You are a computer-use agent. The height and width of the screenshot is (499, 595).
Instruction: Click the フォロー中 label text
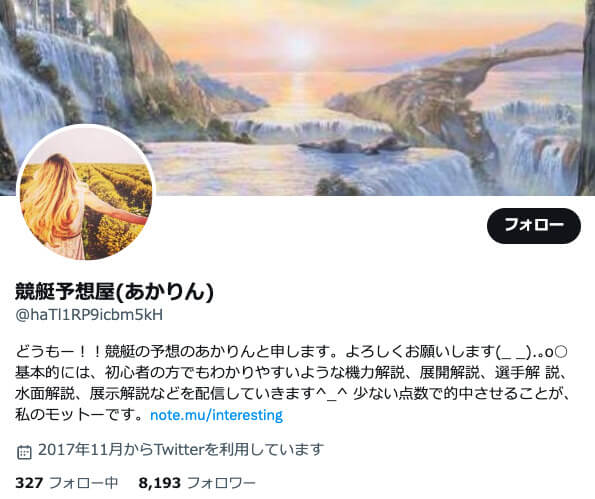point(84,483)
